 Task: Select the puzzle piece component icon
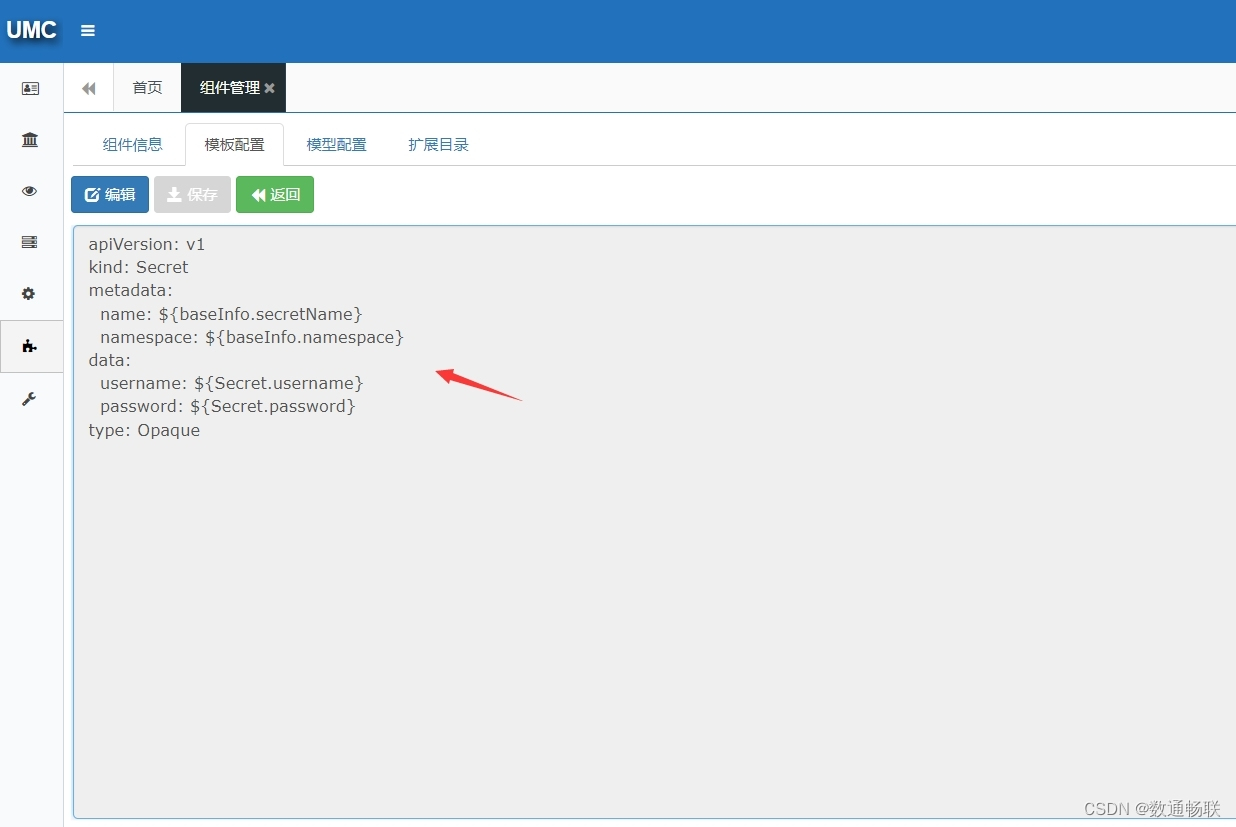pos(30,346)
